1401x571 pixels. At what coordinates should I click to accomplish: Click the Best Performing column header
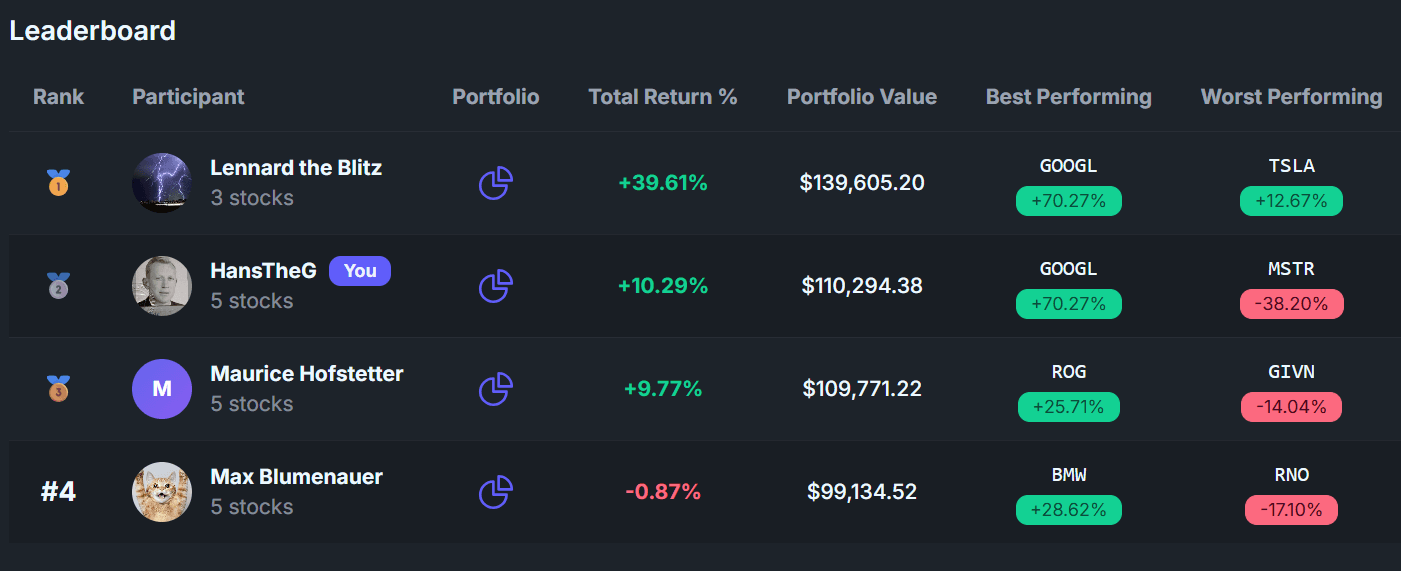pos(1068,97)
